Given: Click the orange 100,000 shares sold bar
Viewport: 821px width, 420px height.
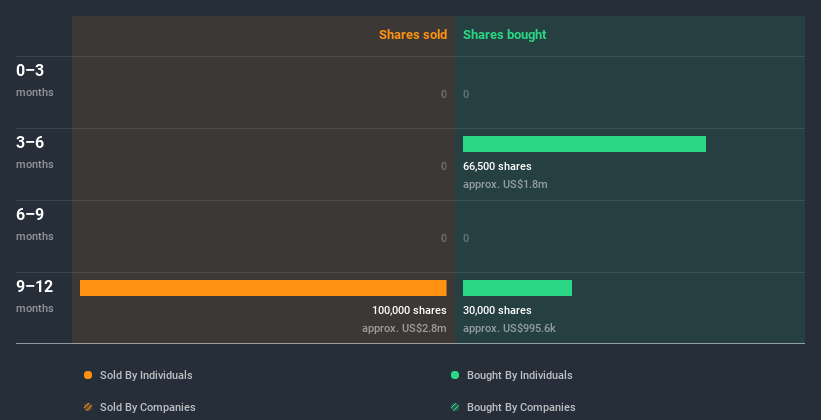Looking at the screenshot, I should click(263, 288).
